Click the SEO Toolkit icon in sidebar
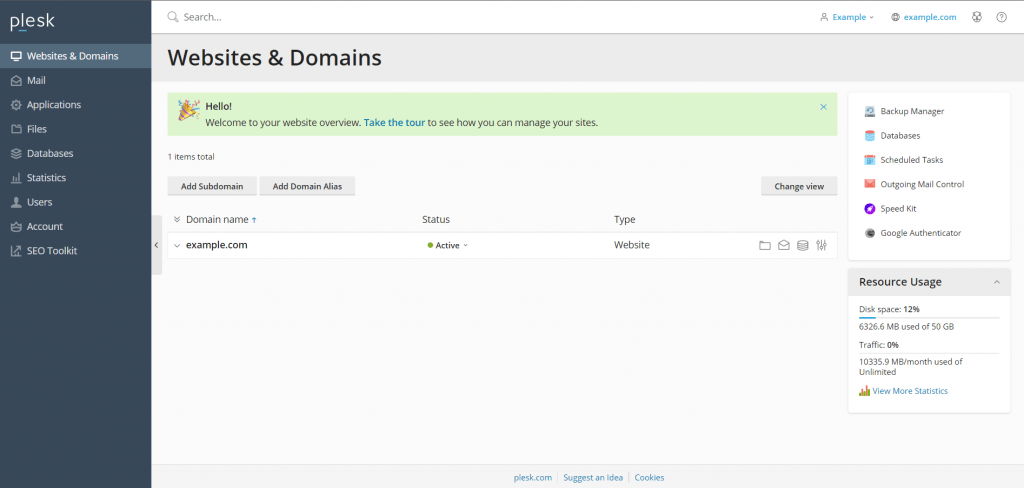The width and height of the screenshot is (1024, 488). [x=16, y=251]
